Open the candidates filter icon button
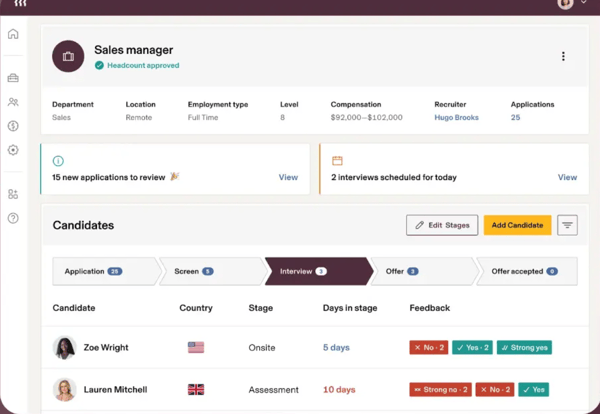Viewport: 600px width, 414px height. tap(567, 225)
